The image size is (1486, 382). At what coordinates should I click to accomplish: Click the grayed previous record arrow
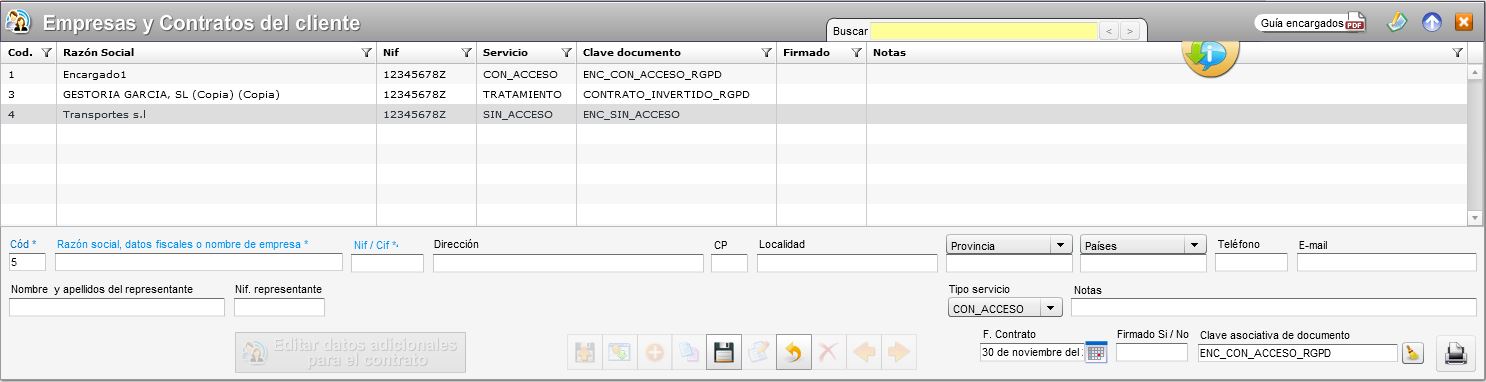[863, 352]
